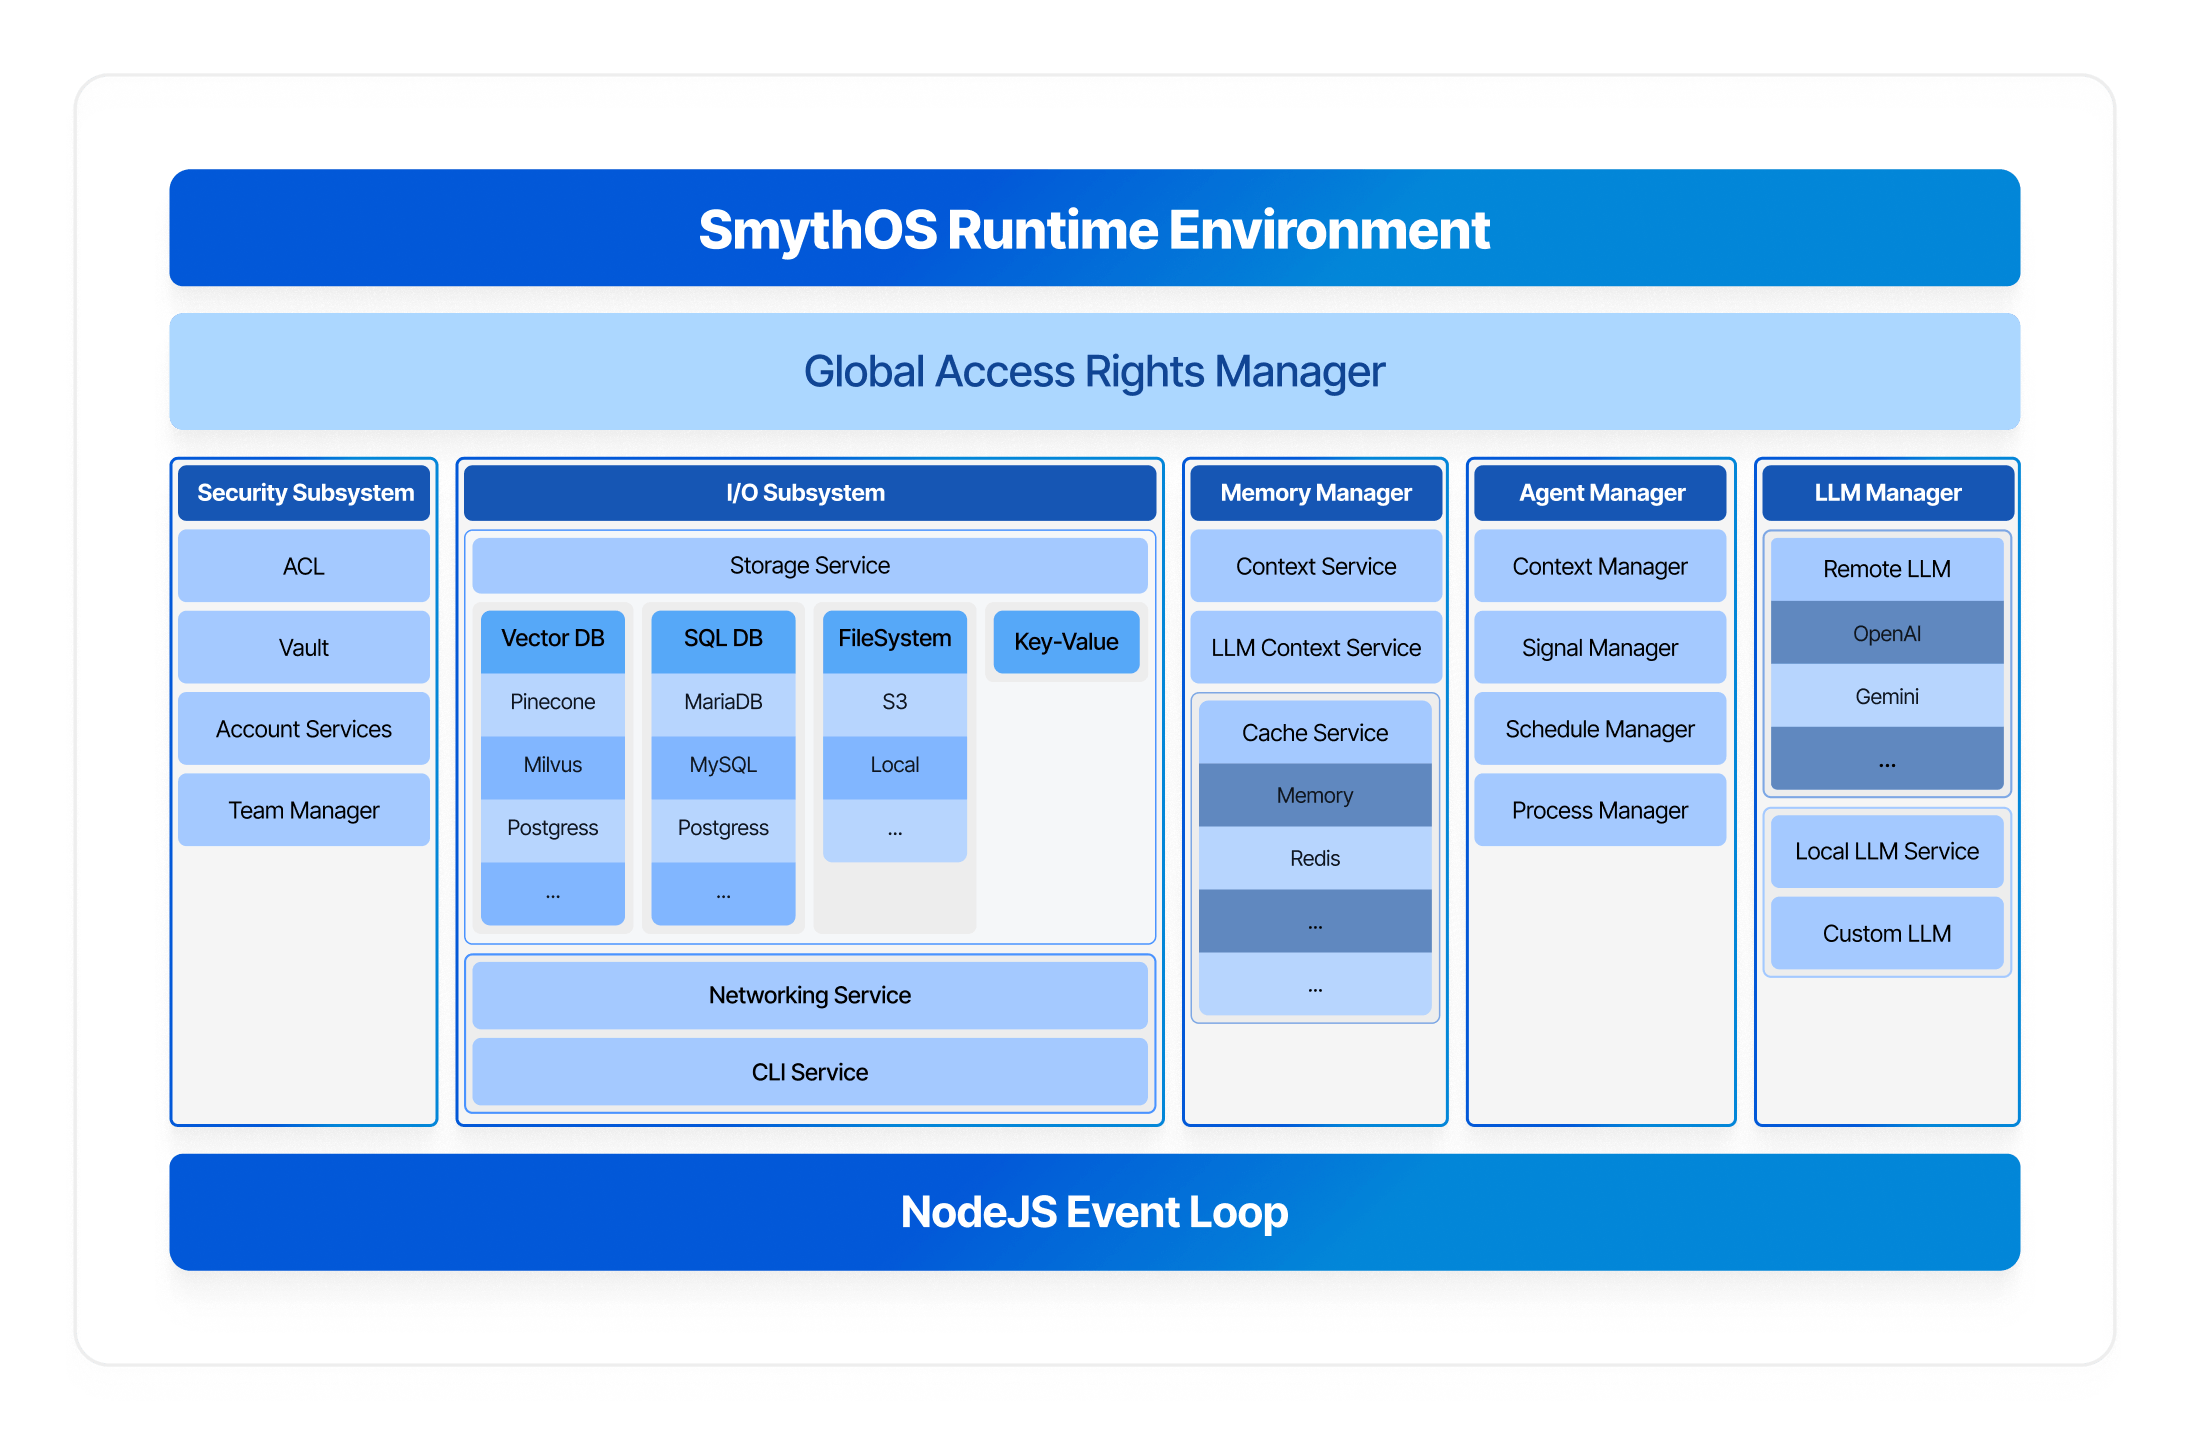Select the Vault block
This screenshot has width=2187, height=1452.
pyautogui.click(x=304, y=647)
